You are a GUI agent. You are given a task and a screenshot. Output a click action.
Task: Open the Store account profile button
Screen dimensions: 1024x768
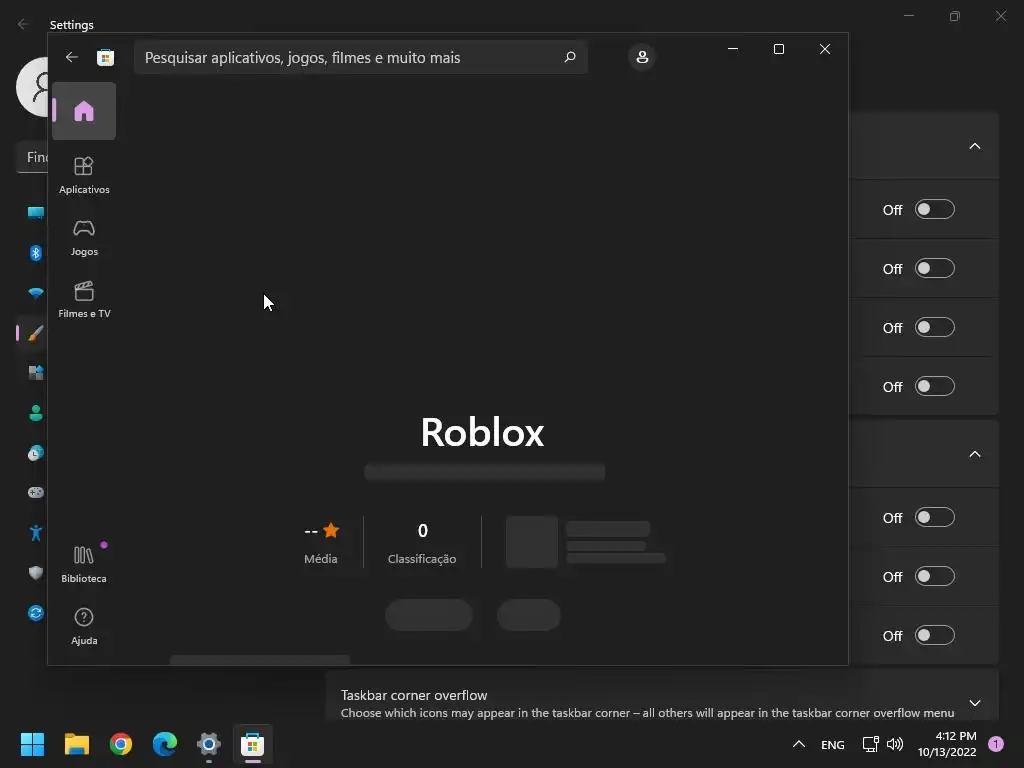tap(642, 57)
